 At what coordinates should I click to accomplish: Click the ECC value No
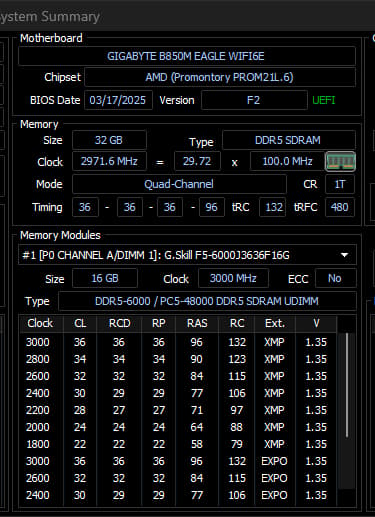point(335,278)
